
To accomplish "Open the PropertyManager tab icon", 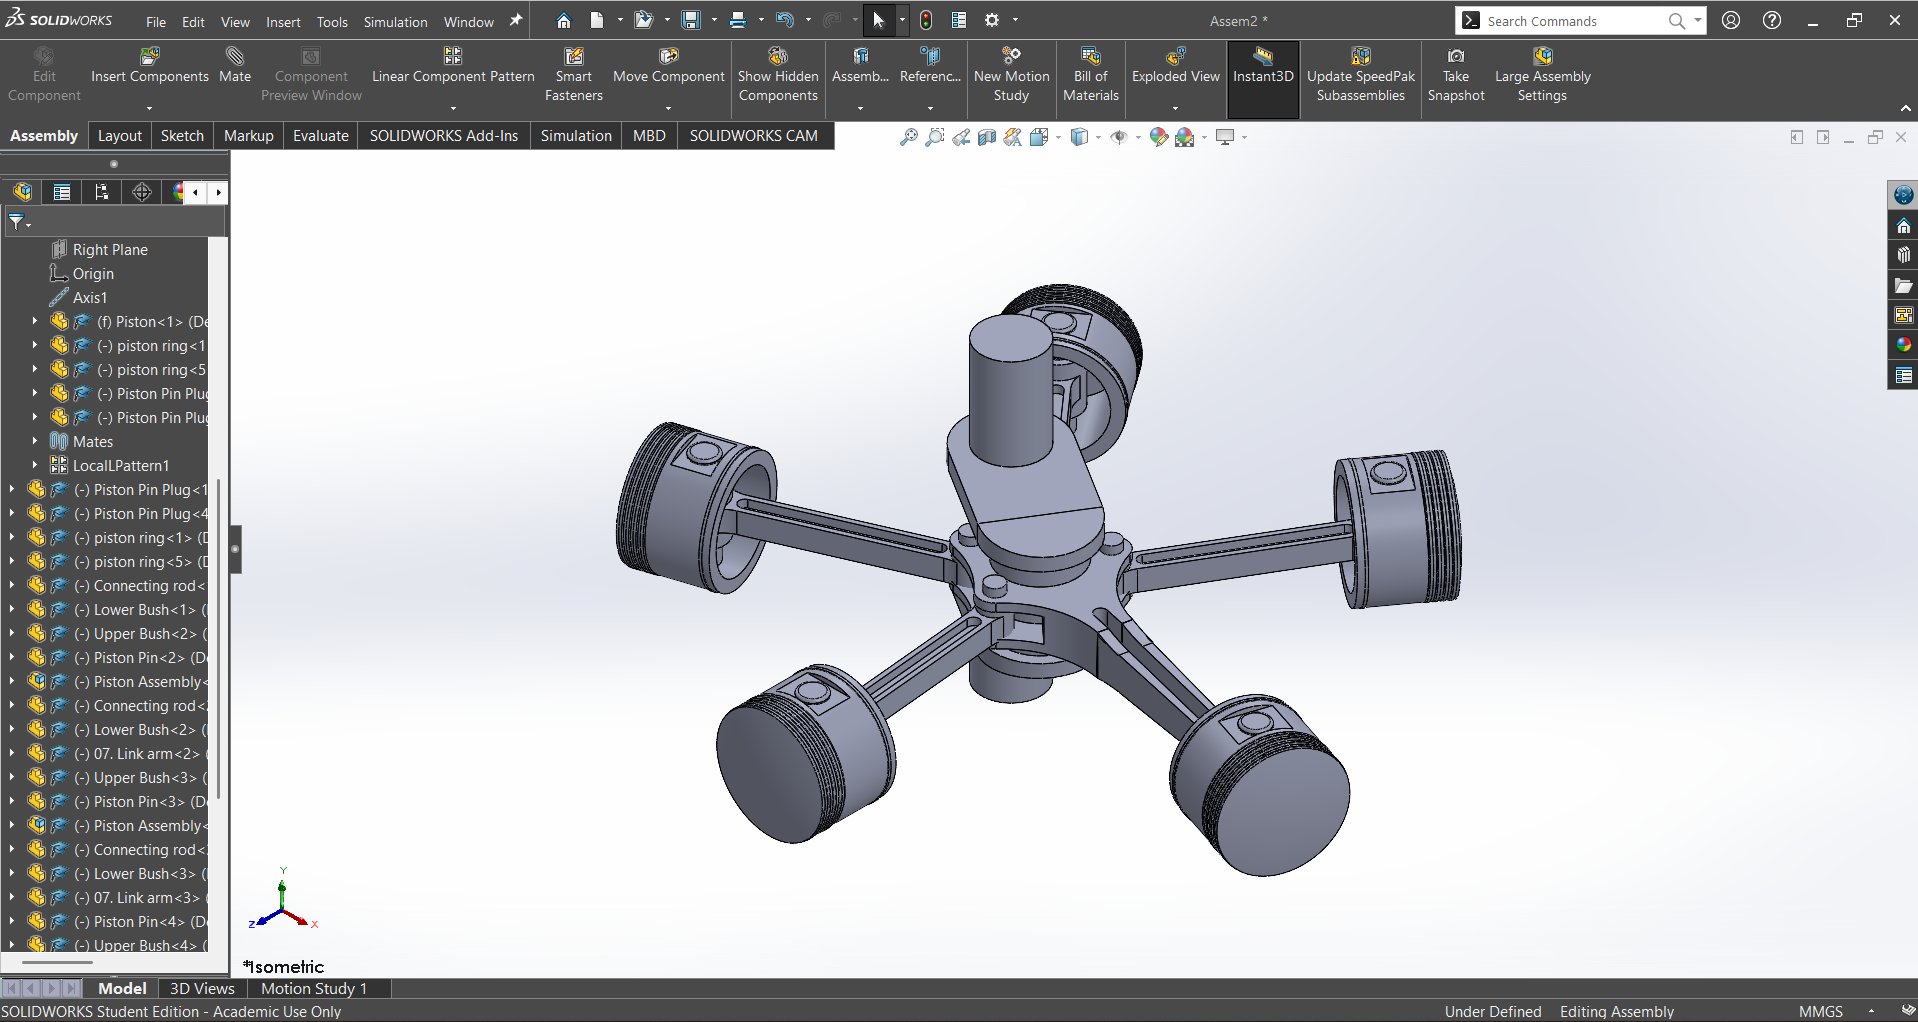I will 62,192.
